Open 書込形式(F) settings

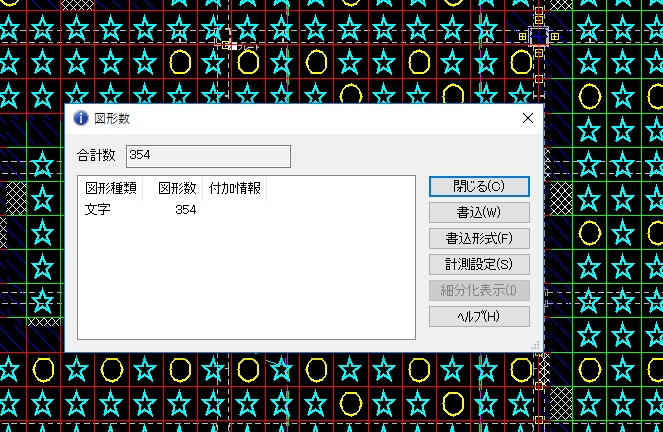click(x=479, y=238)
